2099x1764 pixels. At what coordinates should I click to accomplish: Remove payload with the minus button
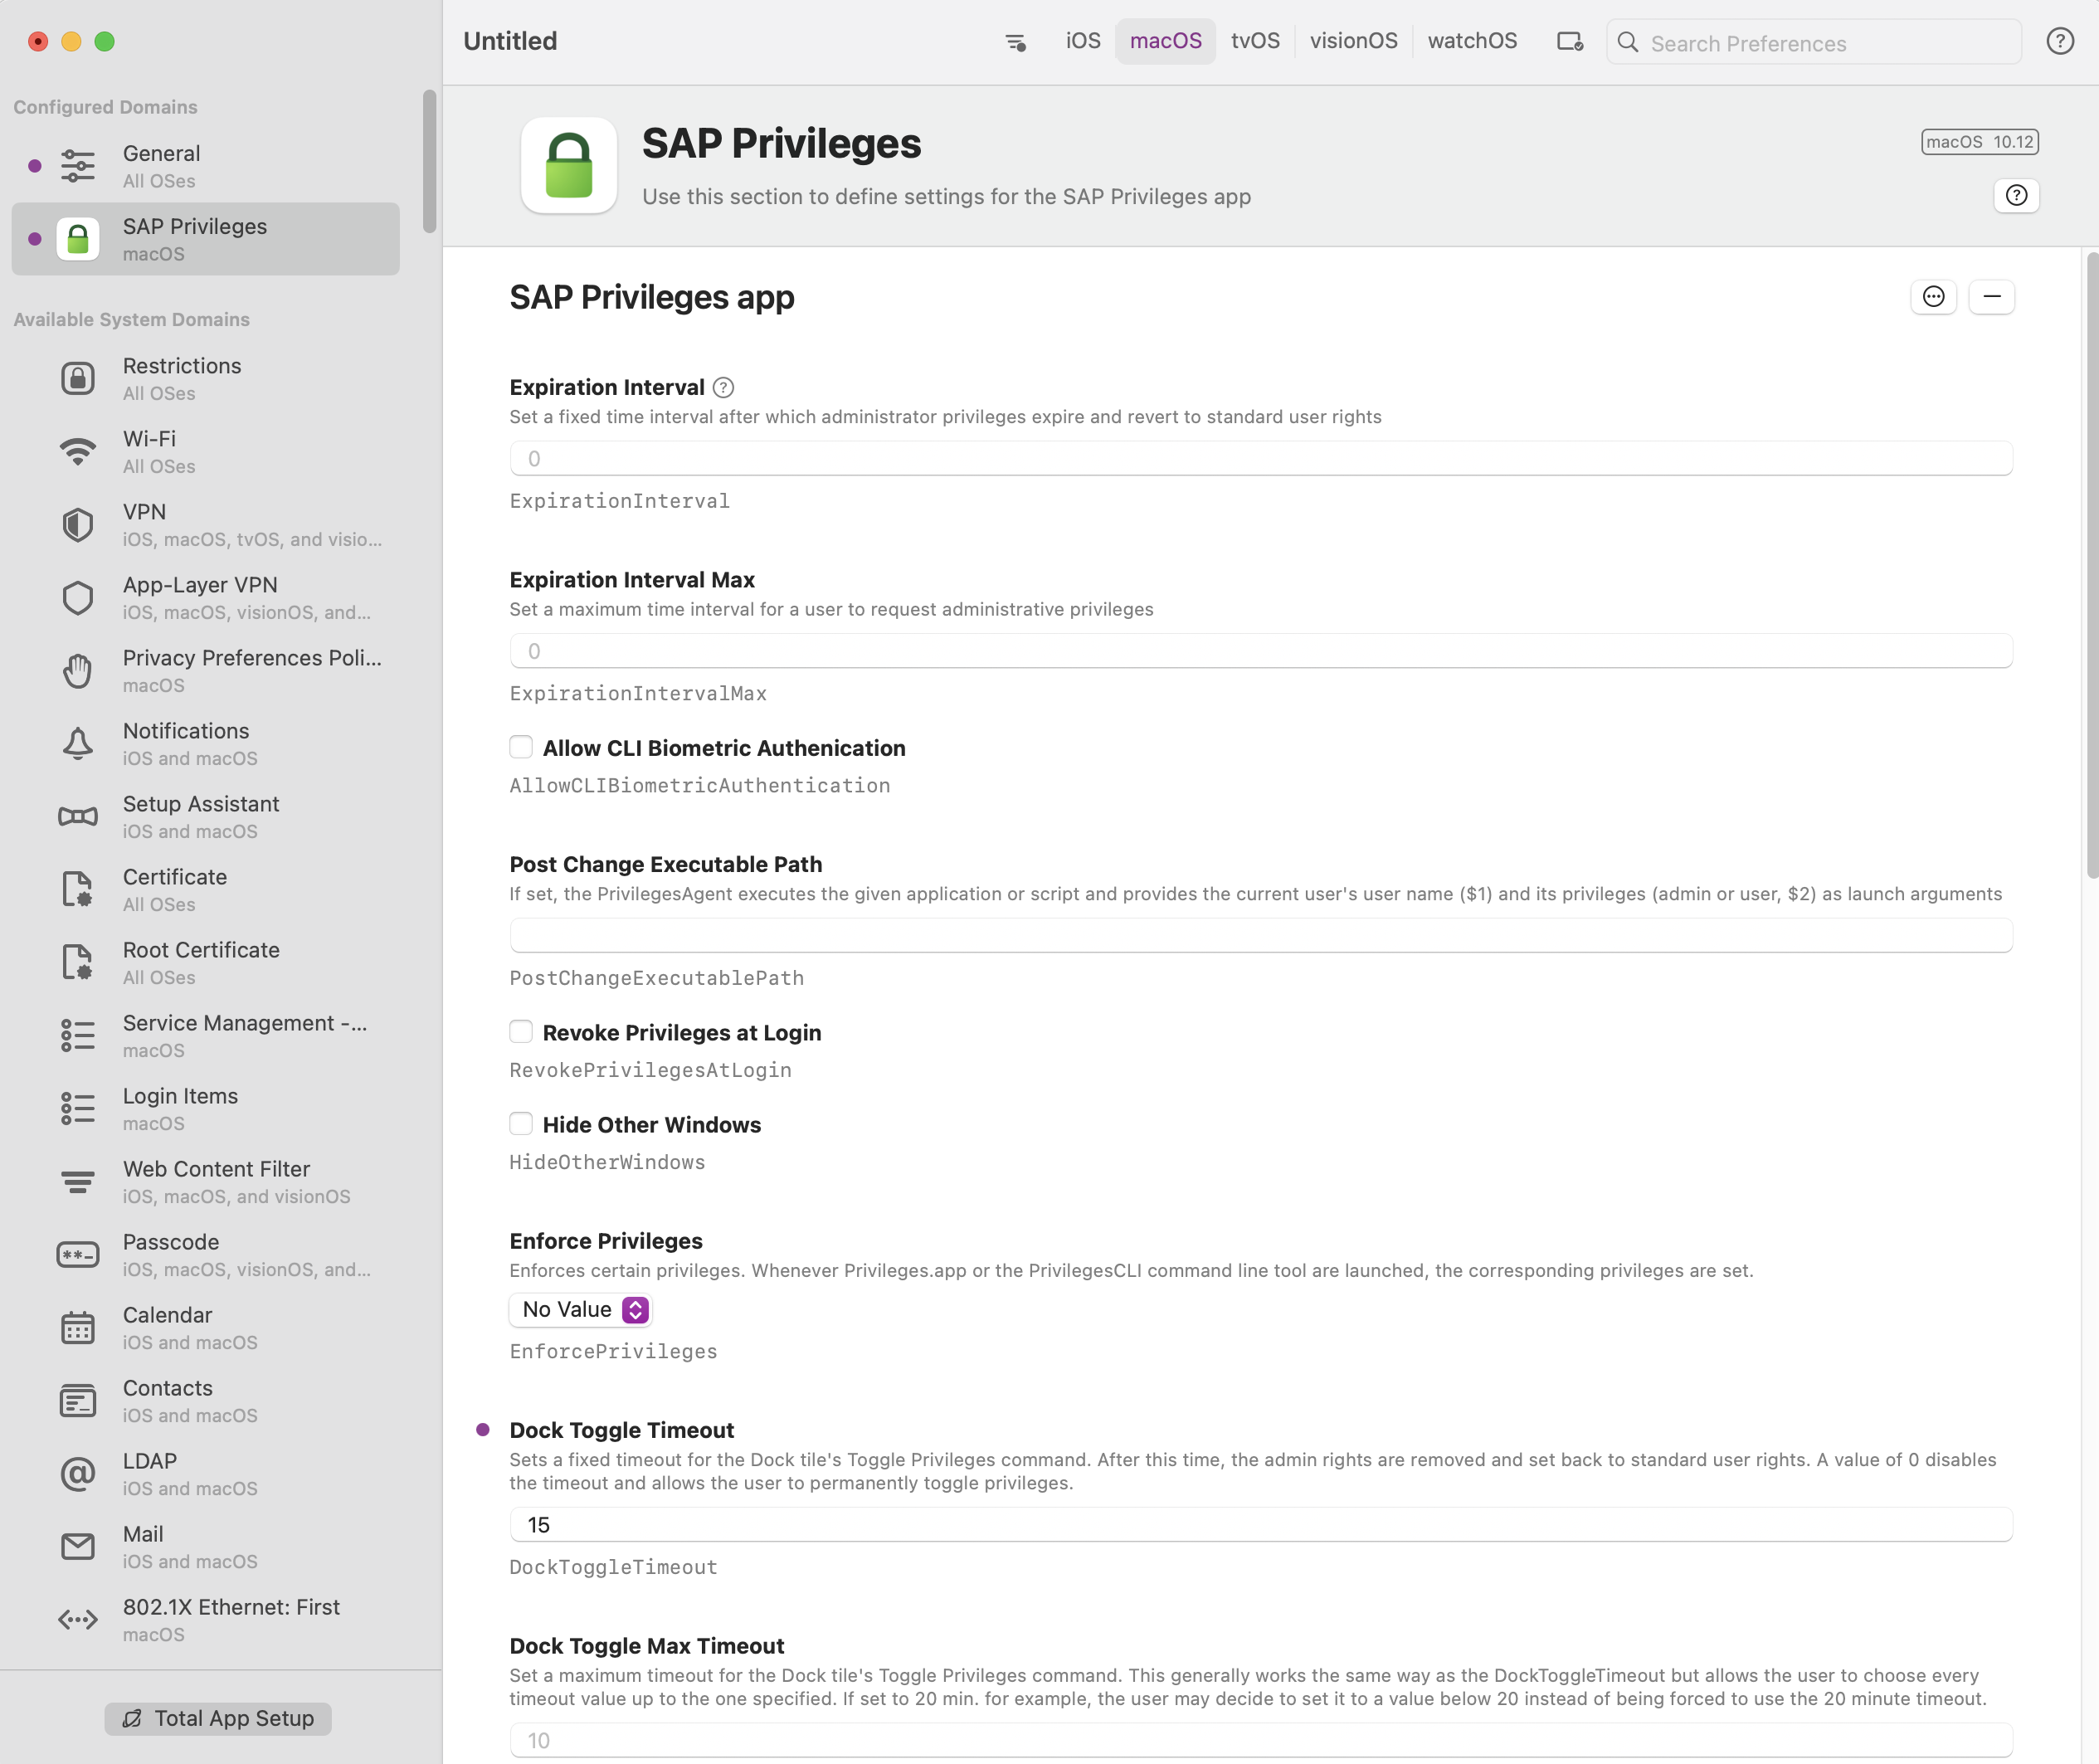pyautogui.click(x=1991, y=296)
